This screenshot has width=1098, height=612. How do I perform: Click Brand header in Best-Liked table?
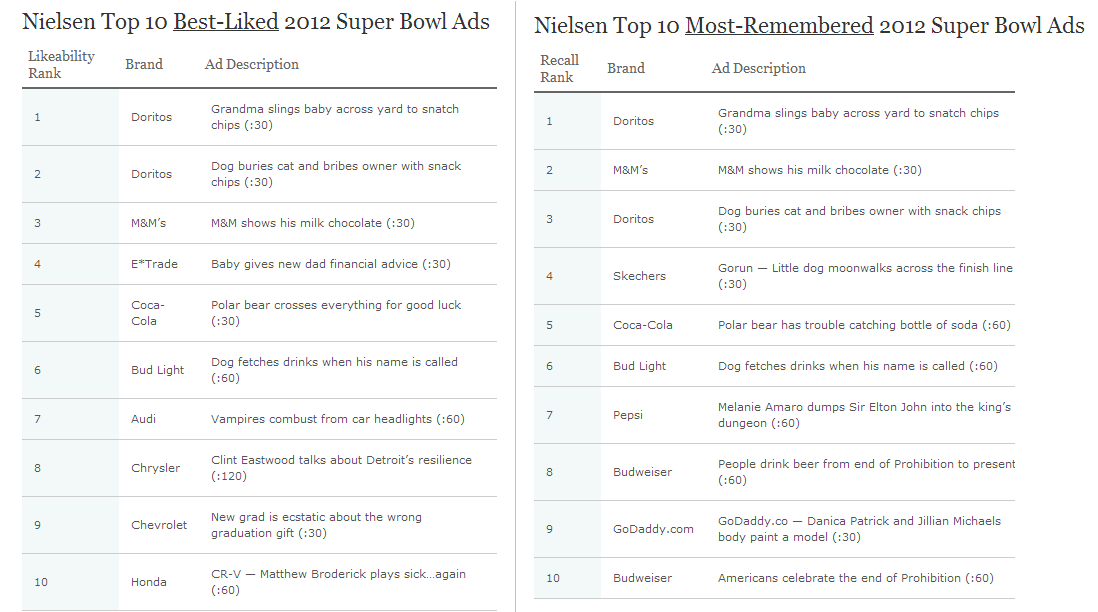pyautogui.click(x=144, y=64)
